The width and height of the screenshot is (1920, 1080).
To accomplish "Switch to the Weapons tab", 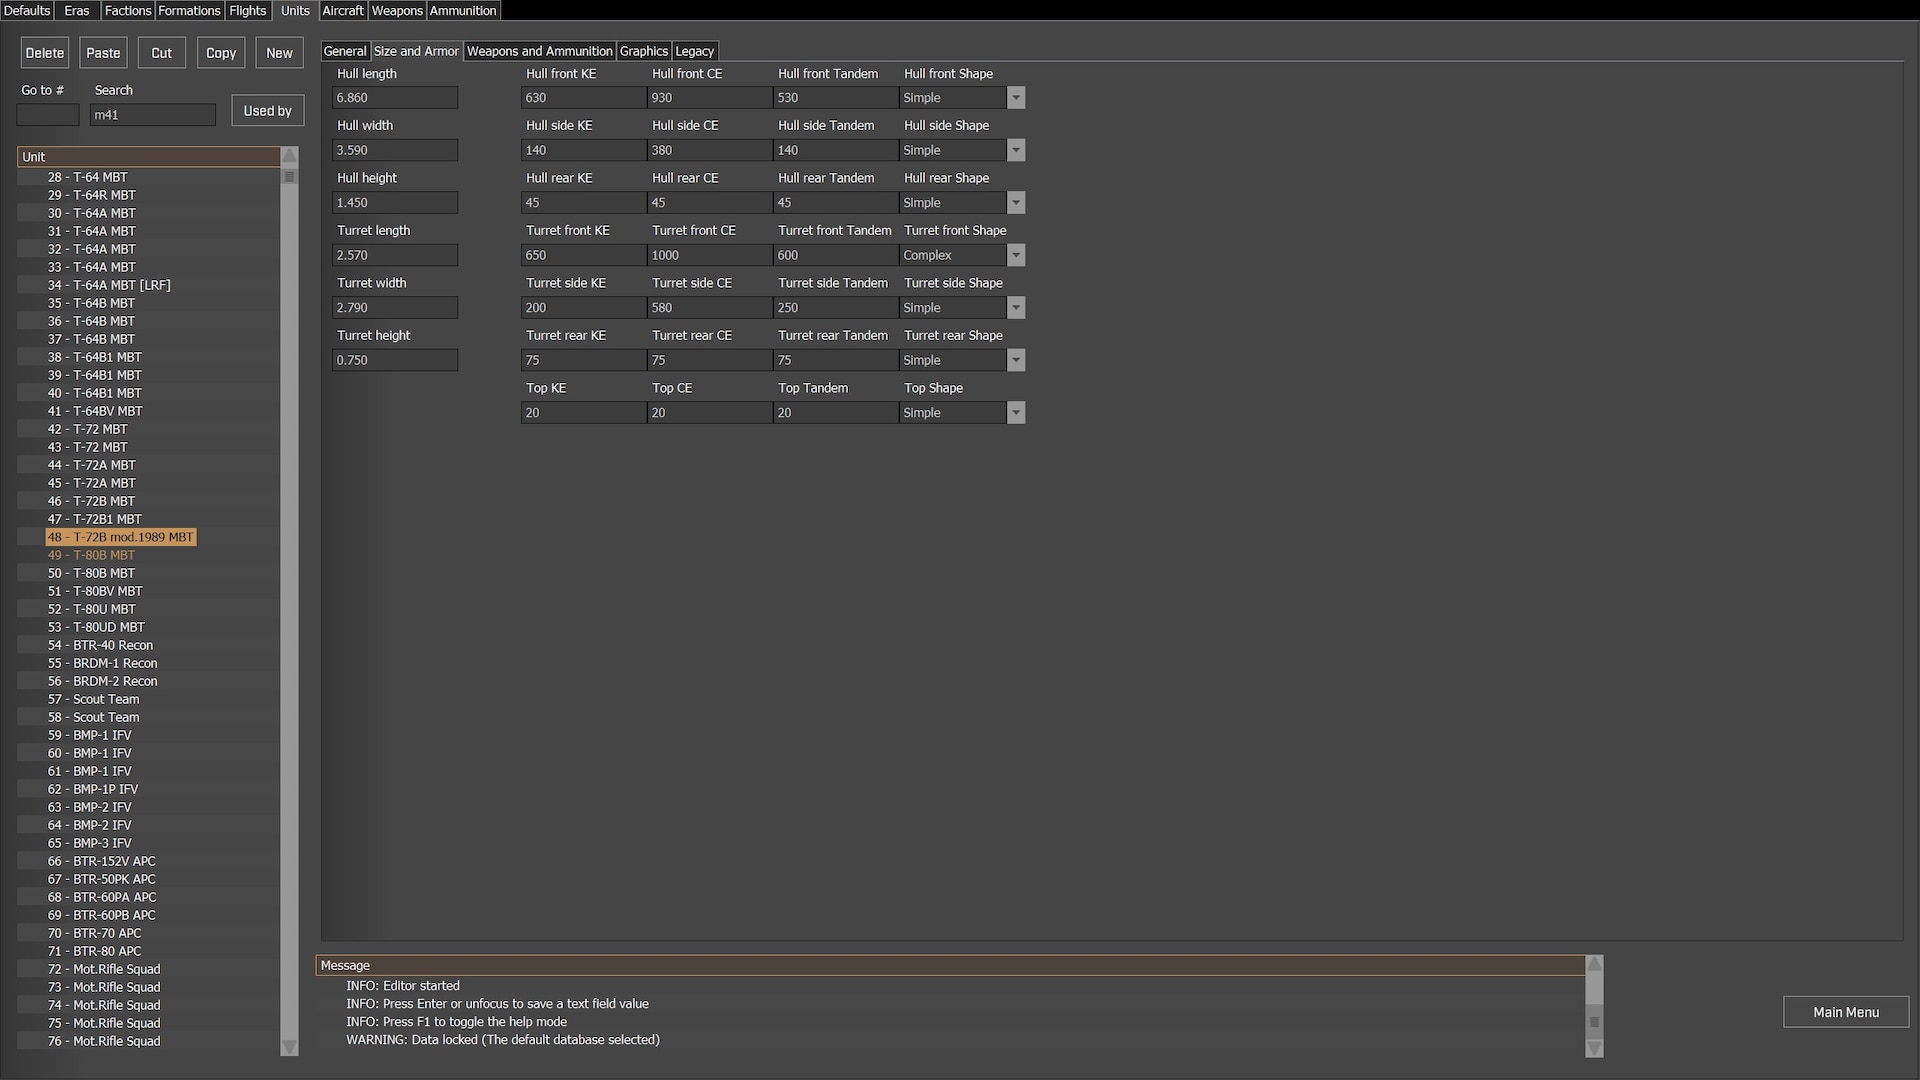I will pyautogui.click(x=397, y=10).
